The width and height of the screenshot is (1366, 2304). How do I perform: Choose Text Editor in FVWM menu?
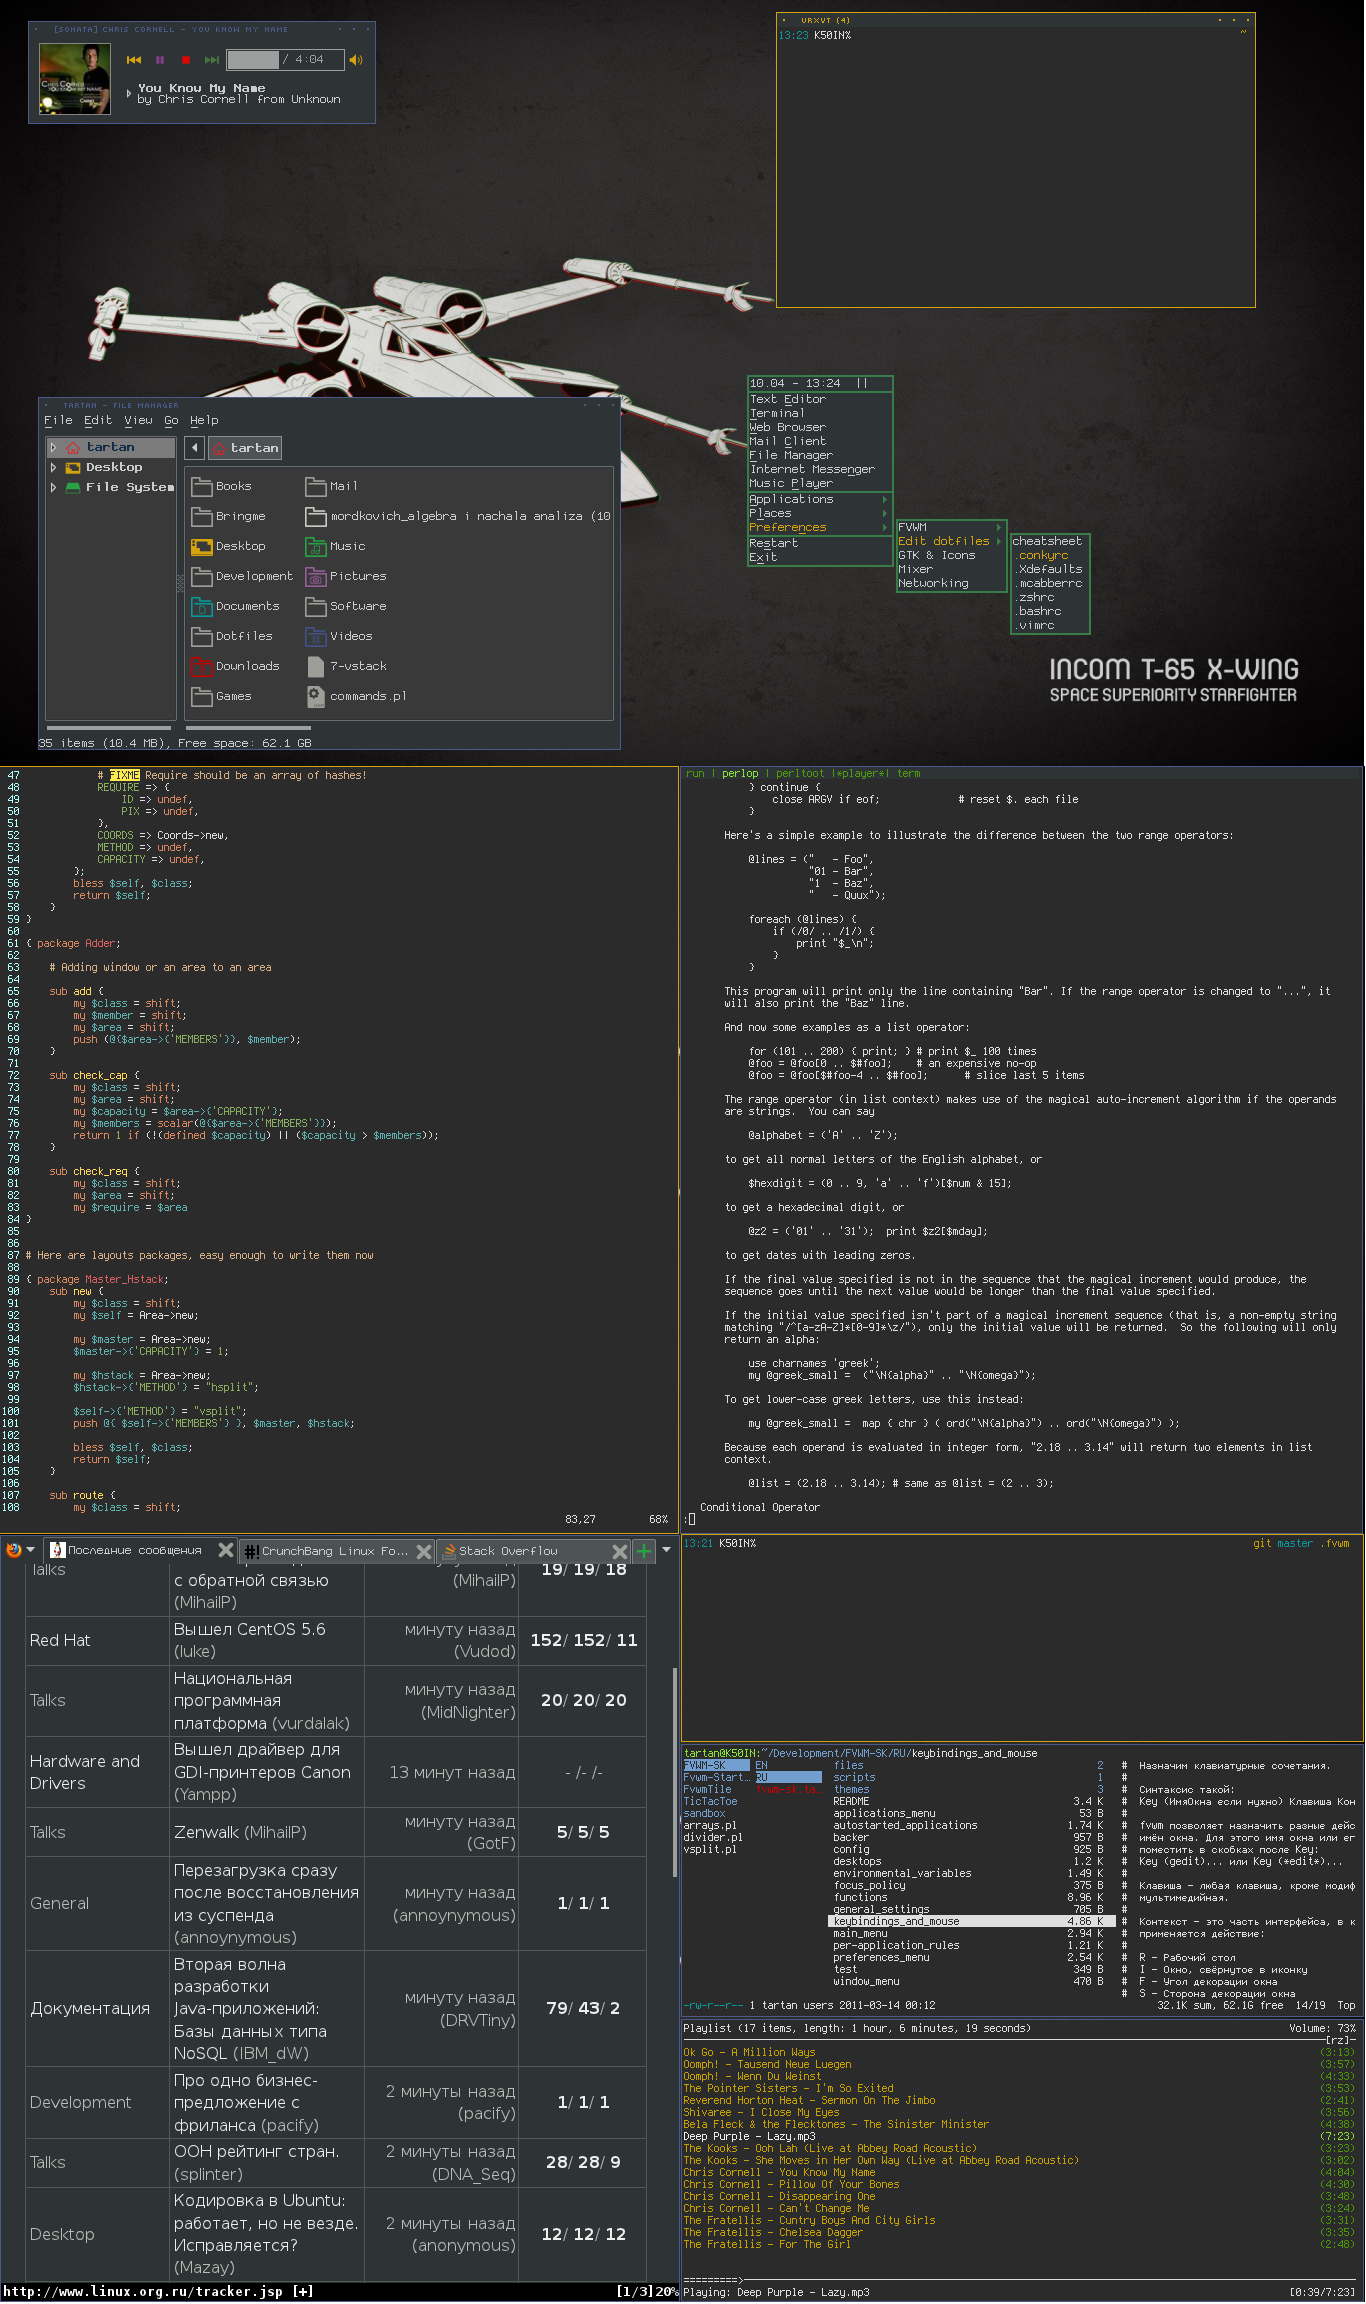pyautogui.click(x=820, y=400)
